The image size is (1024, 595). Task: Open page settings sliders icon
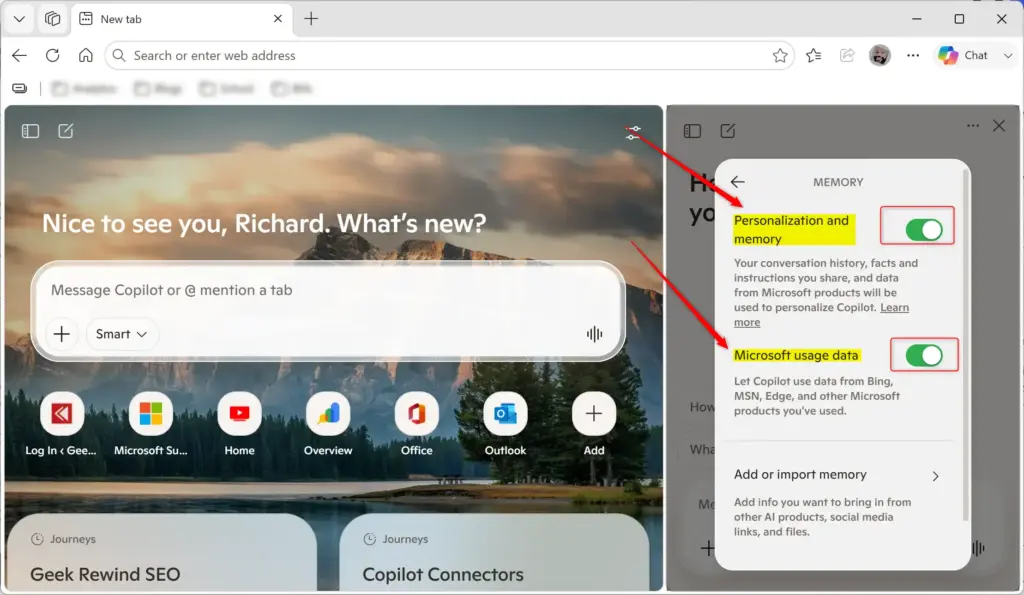(633, 133)
